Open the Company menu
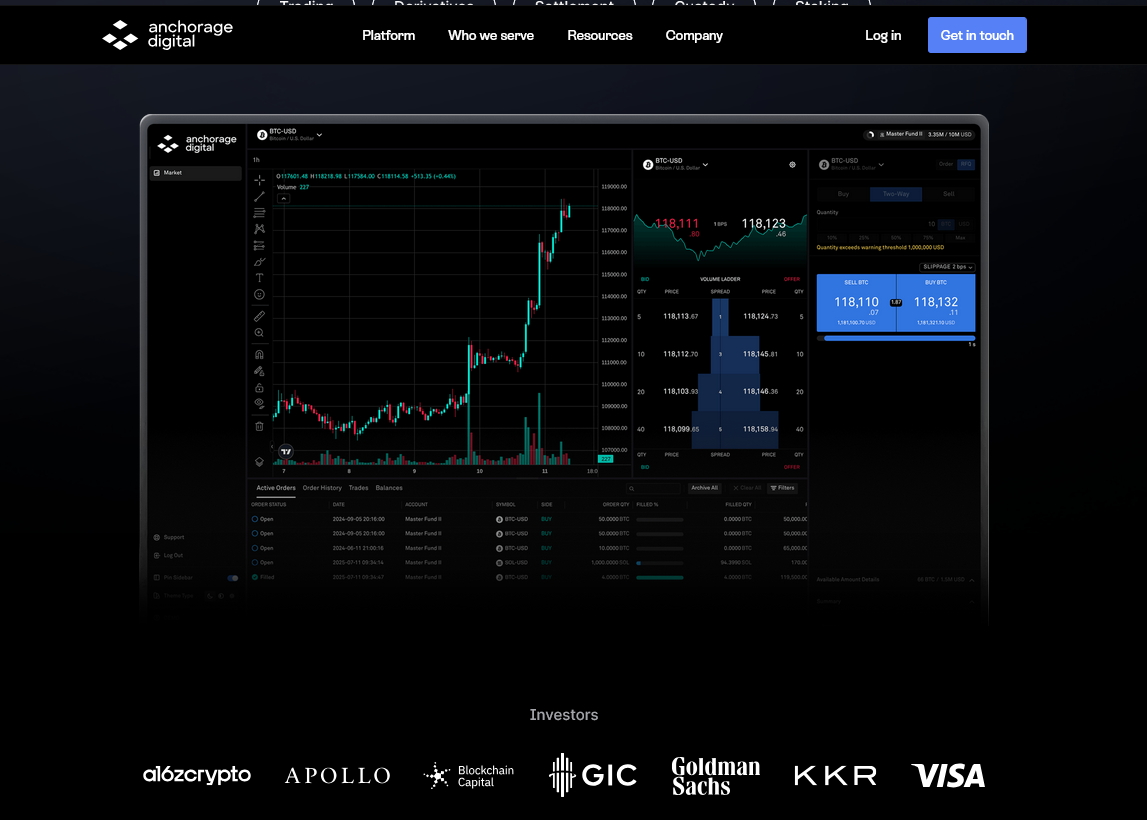The image size is (1147, 820). click(694, 35)
